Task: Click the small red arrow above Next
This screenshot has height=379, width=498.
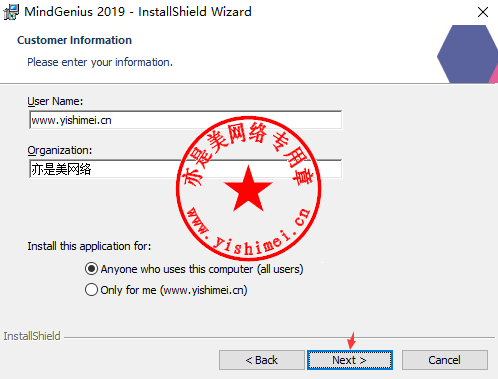Action: click(351, 340)
